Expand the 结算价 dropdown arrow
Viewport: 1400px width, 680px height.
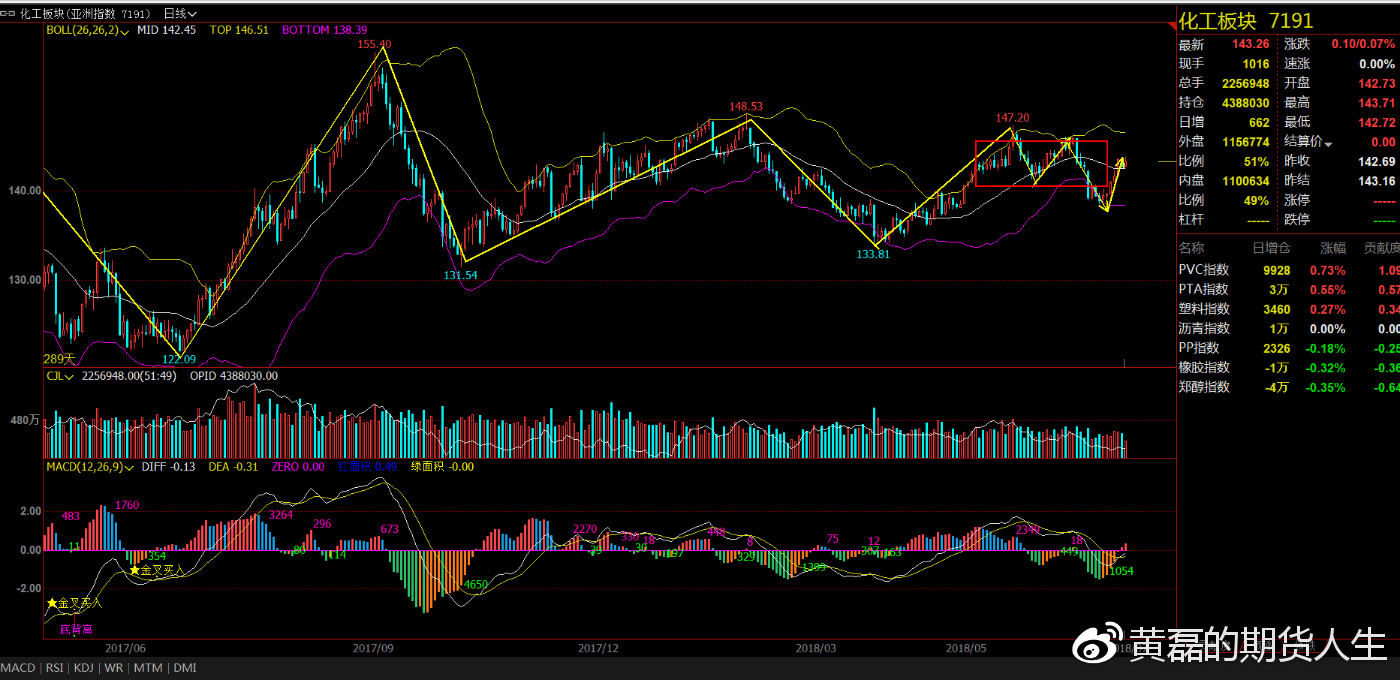1329,144
